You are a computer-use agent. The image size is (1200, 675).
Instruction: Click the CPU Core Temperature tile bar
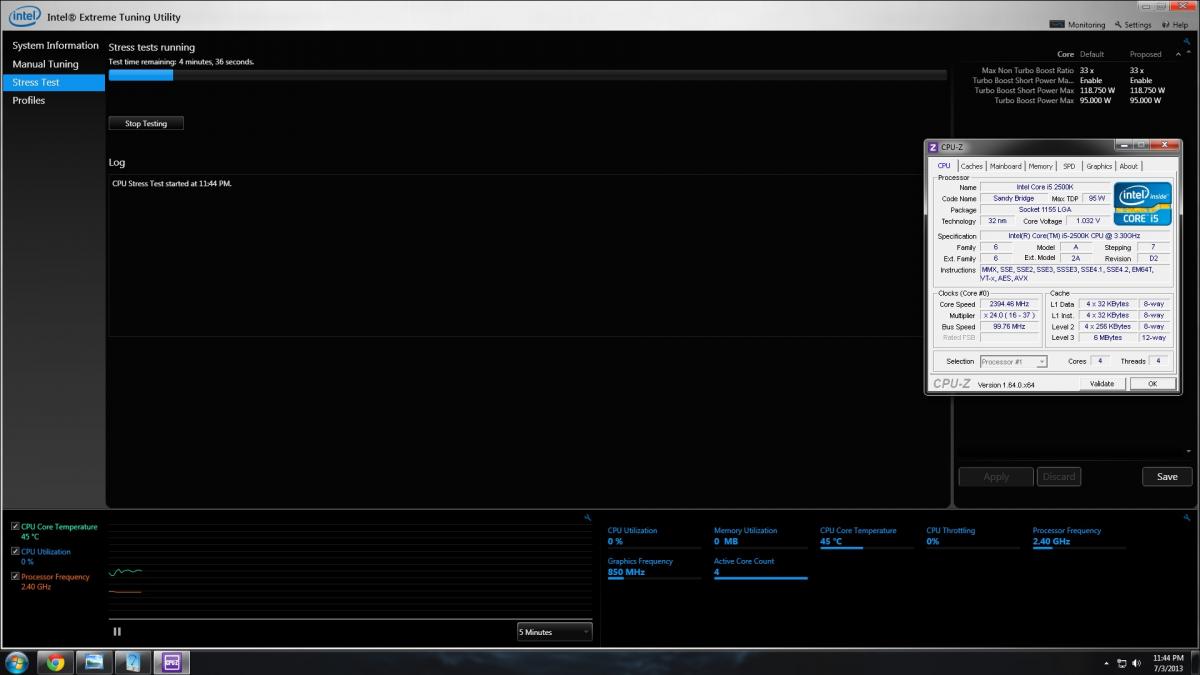point(866,548)
